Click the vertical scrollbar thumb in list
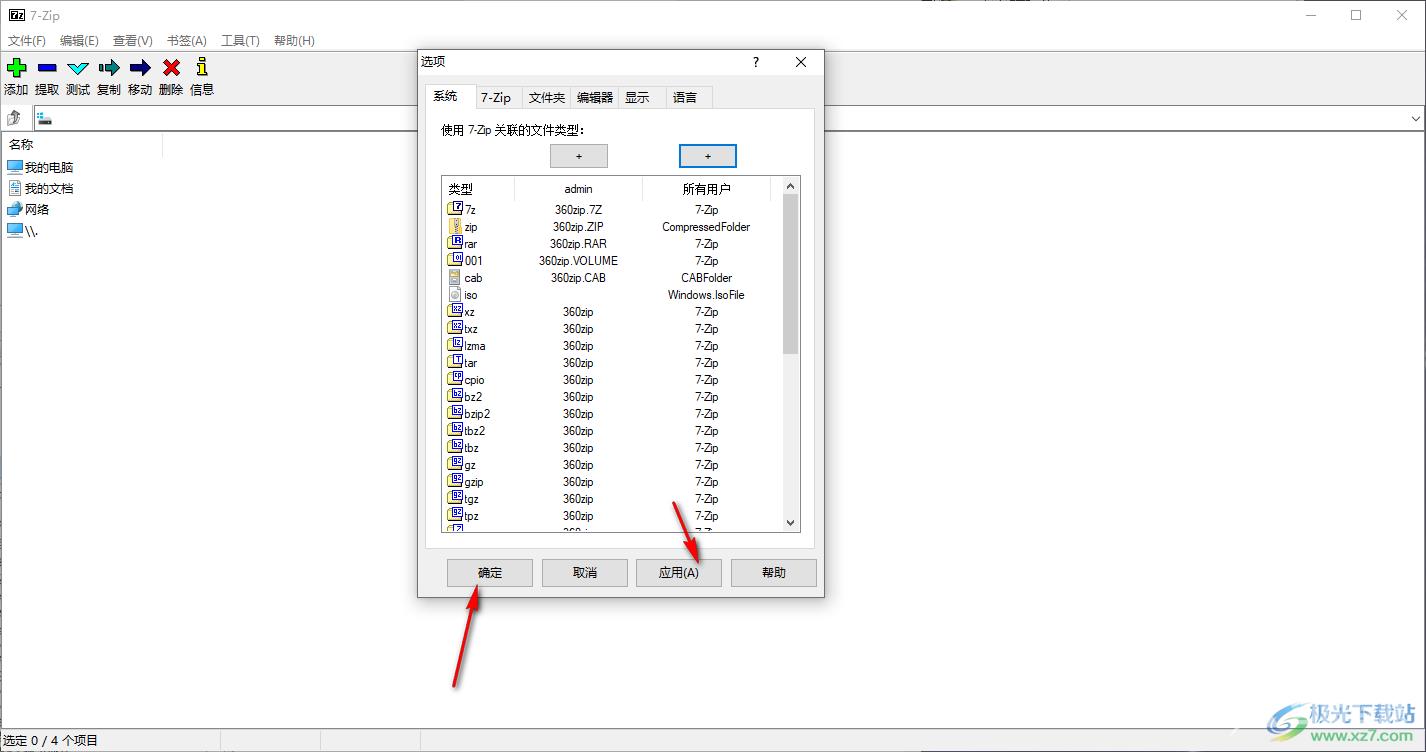This screenshot has width=1426, height=752. point(791,274)
